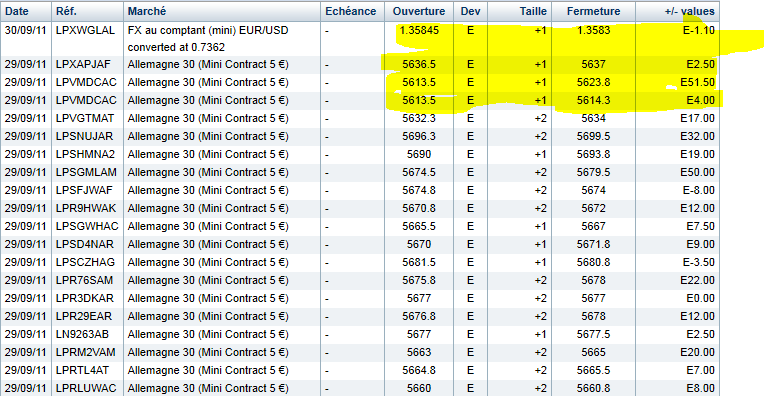This screenshot has width=764, height=396.
Task: Click opening value 5674.8
Action: click(x=419, y=190)
